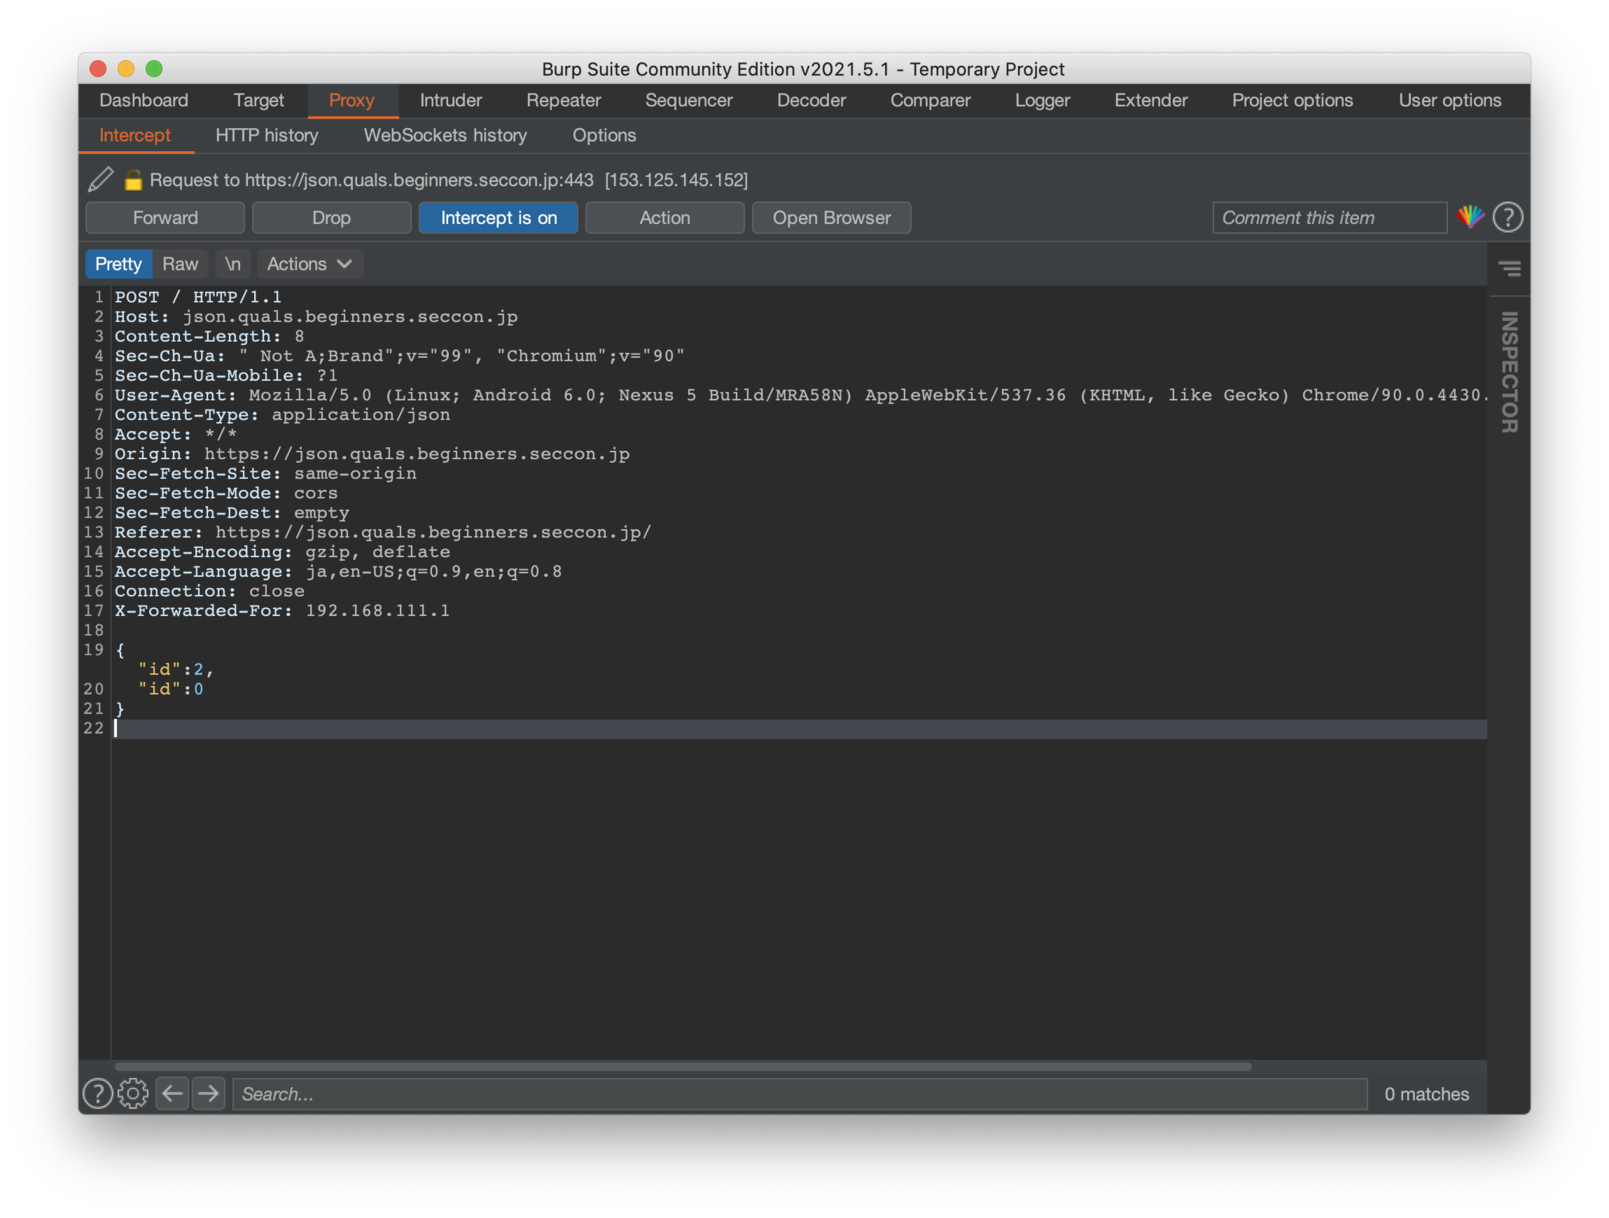The width and height of the screenshot is (1609, 1218).
Task: Open the Repeater tab
Action: (x=564, y=100)
